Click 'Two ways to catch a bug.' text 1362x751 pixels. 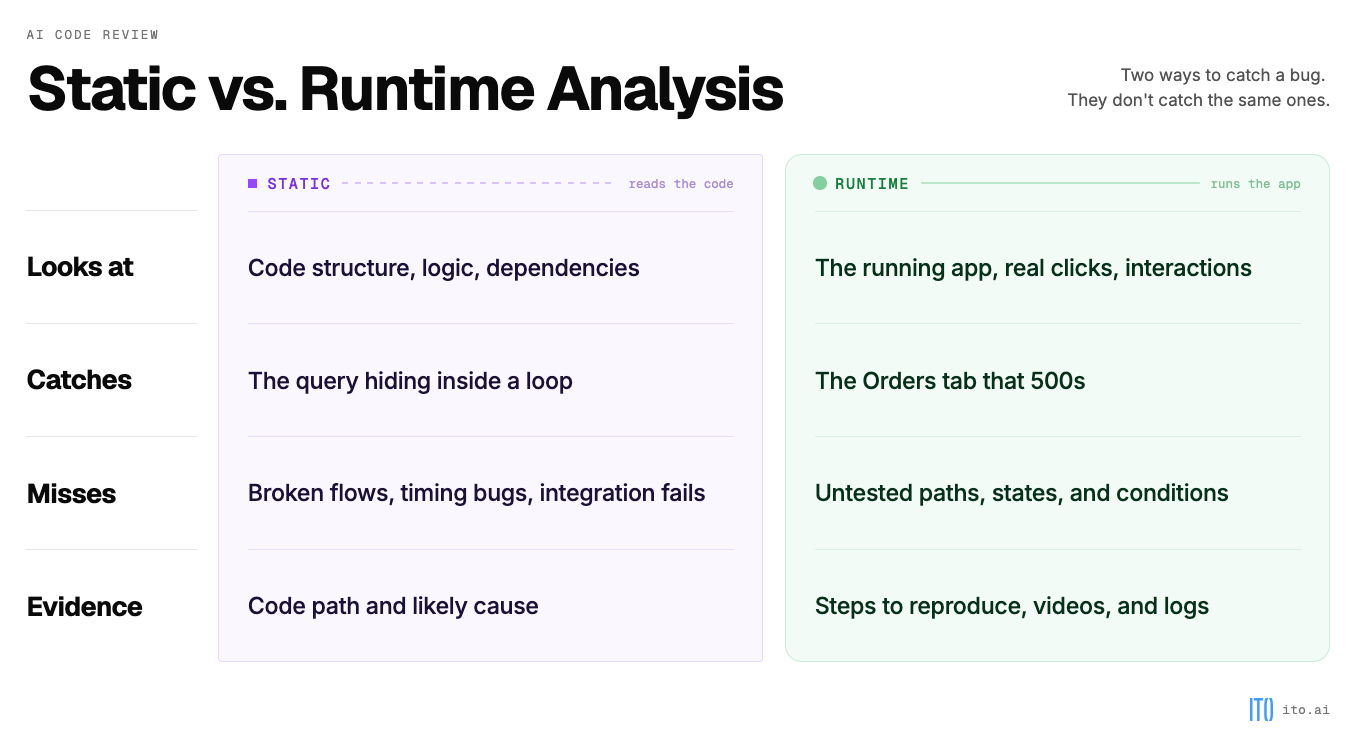[1223, 75]
